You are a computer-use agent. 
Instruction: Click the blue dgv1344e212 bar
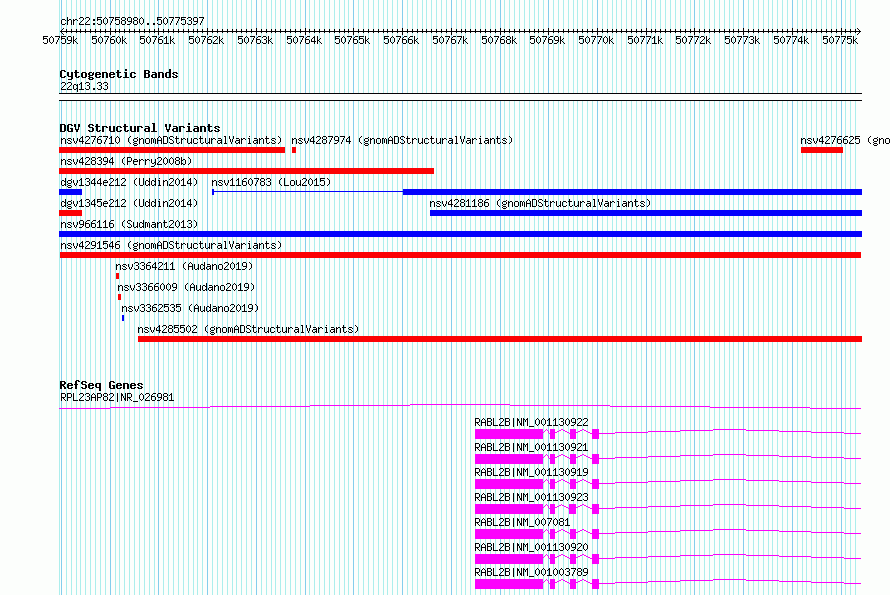pyautogui.click(x=70, y=192)
